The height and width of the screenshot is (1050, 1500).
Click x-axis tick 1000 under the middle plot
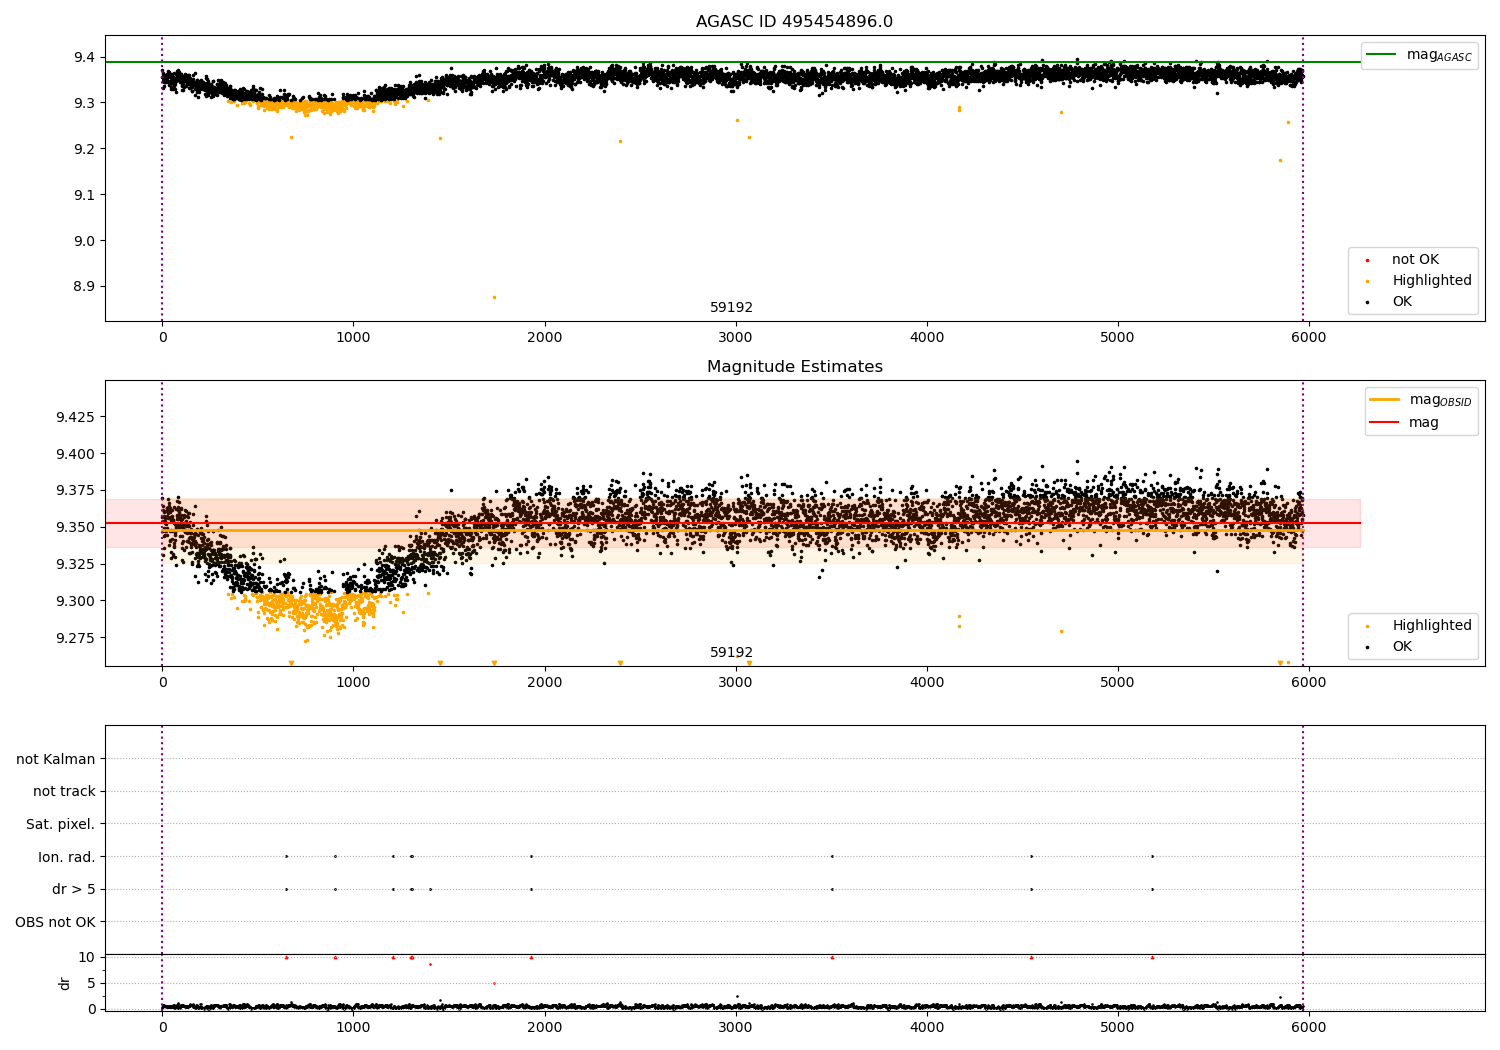[353, 683]
